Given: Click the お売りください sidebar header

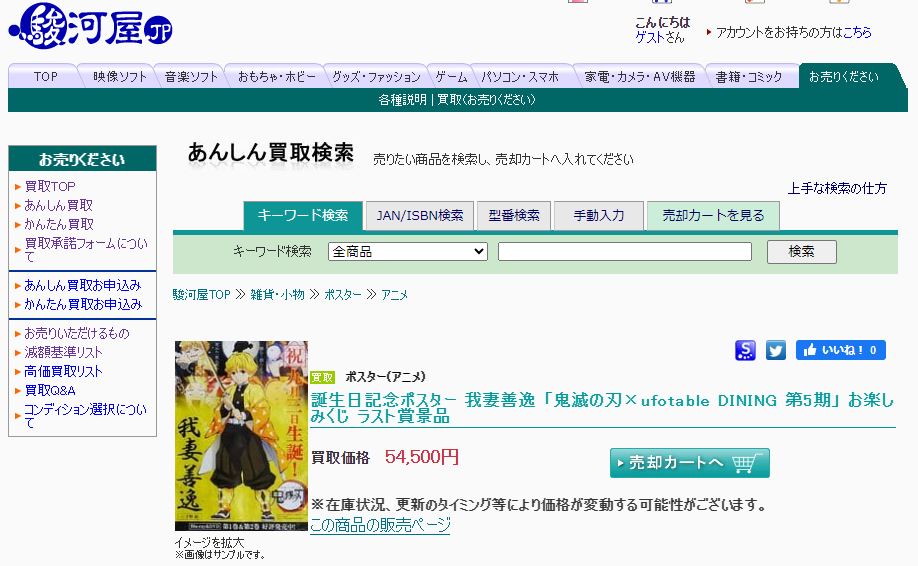Looking at the screenshot, I should click(x=82, y=159).
